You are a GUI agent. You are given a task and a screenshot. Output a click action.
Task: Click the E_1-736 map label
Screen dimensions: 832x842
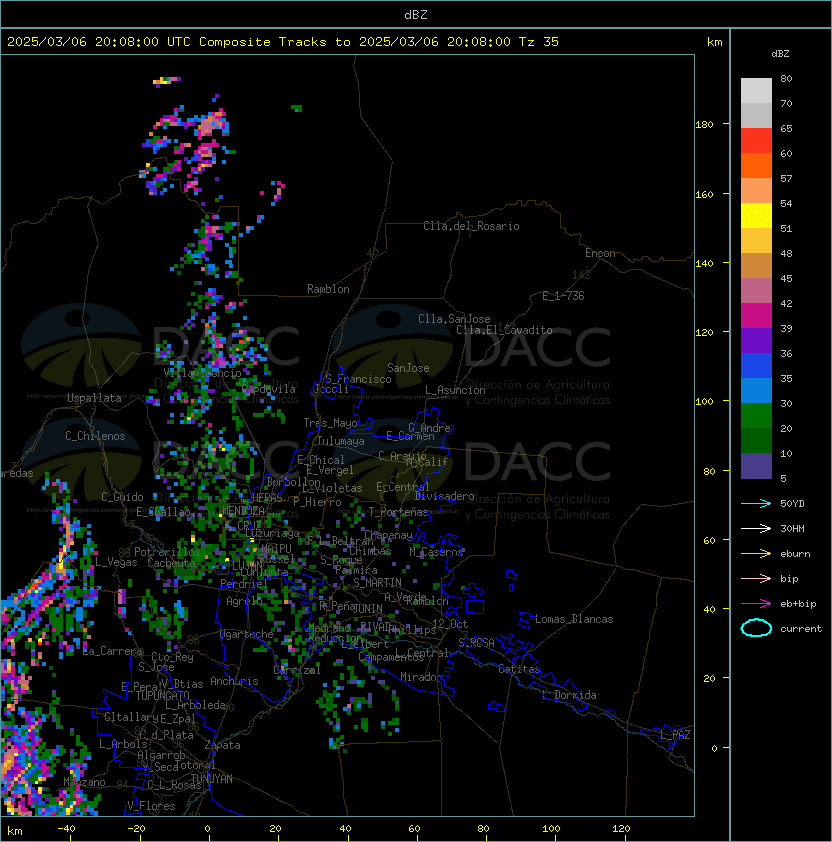tap(563, 296)
